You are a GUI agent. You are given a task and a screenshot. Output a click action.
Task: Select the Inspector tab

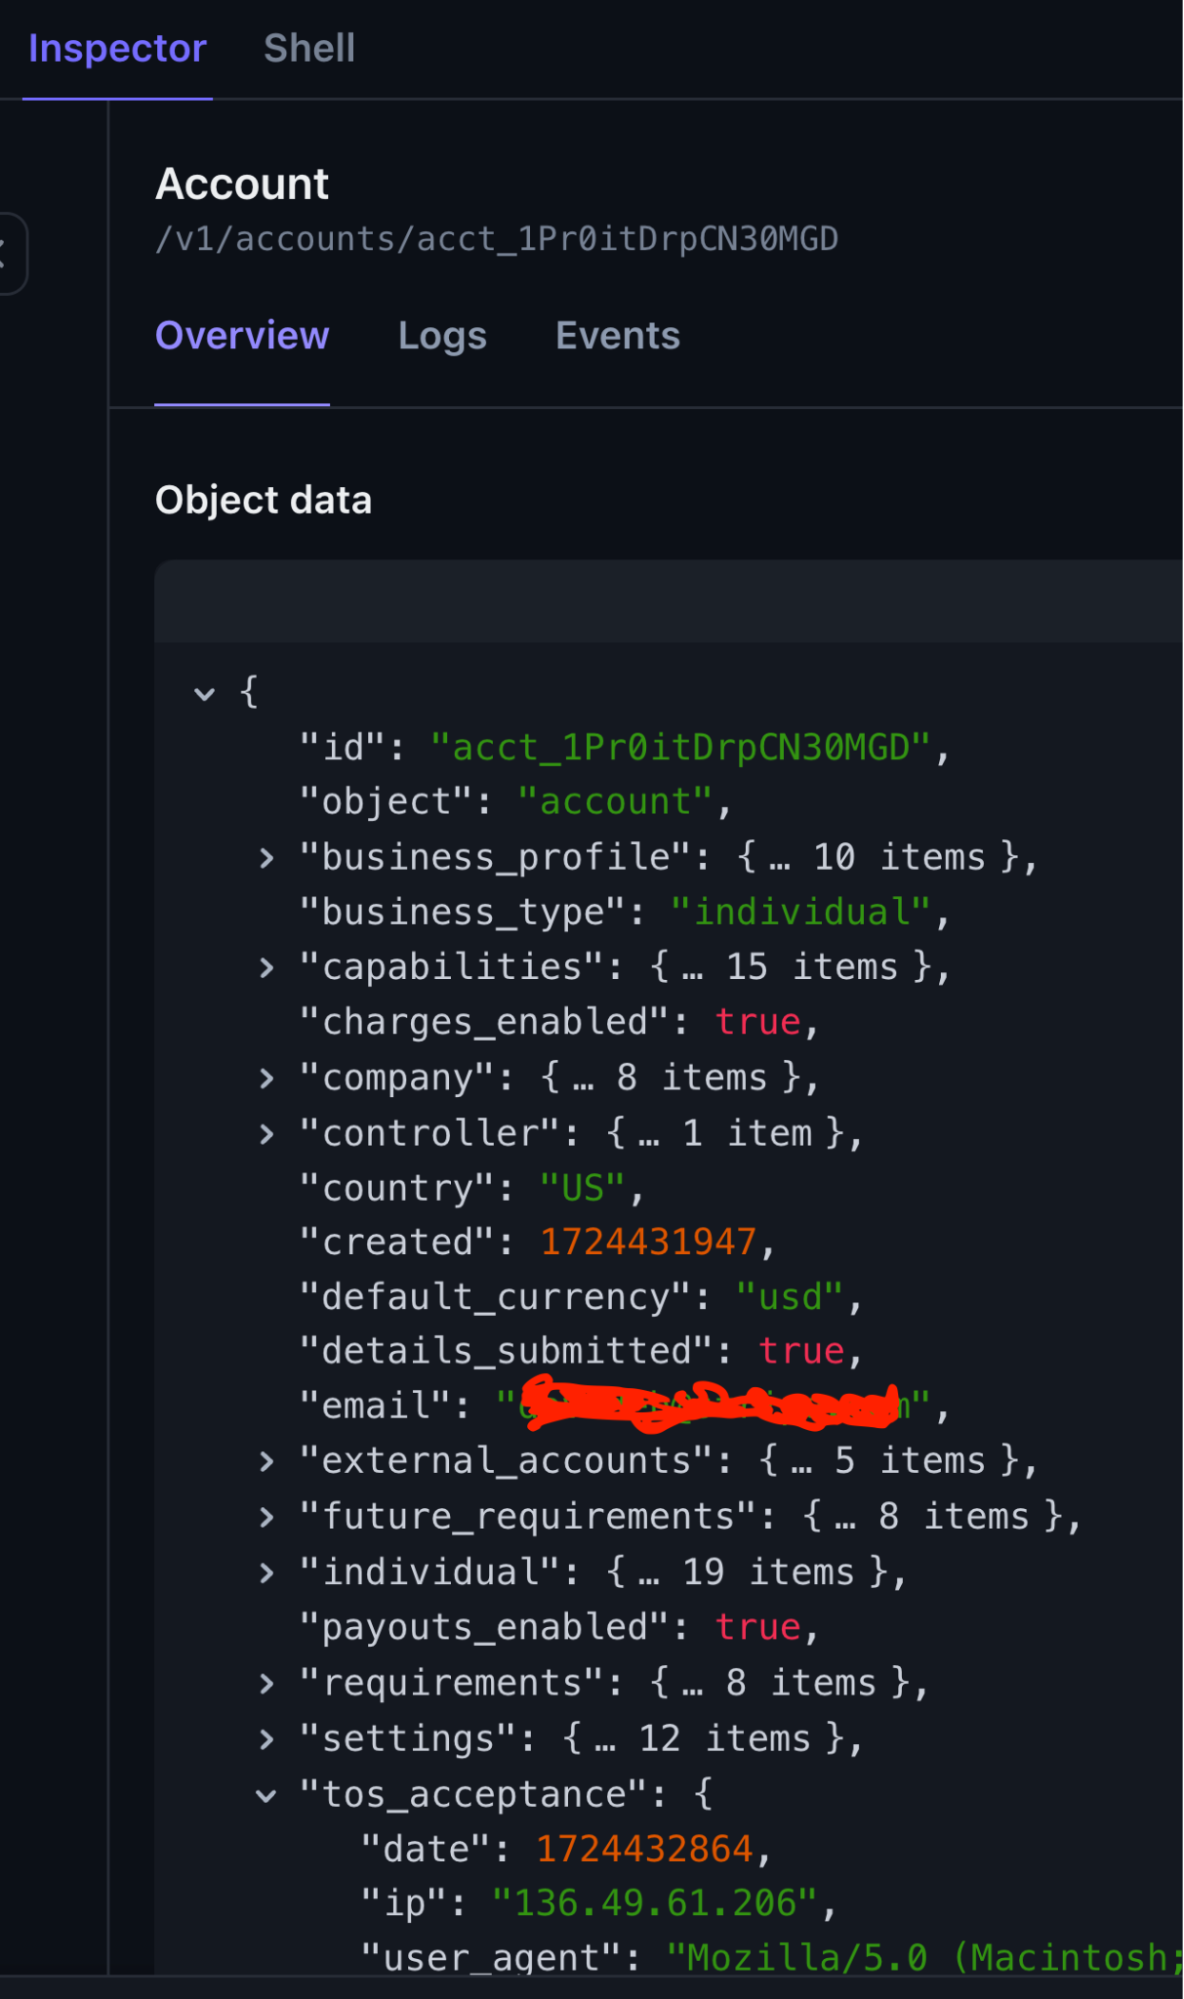click(117, 48)
